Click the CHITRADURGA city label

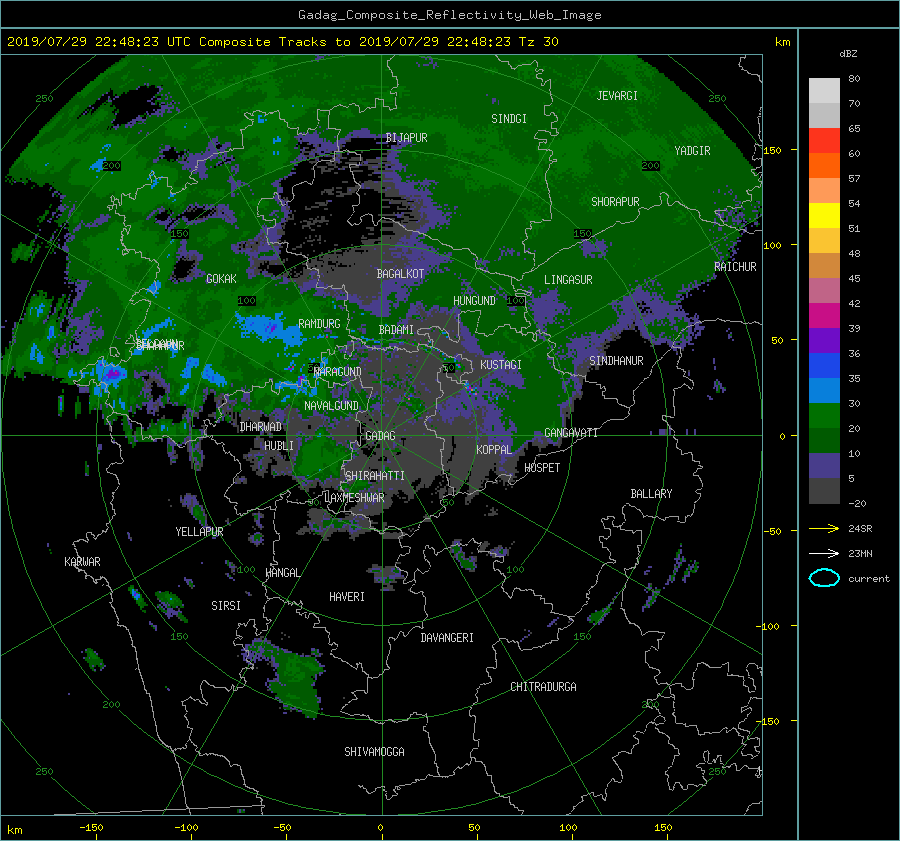pyautogui.click(x=543, y=687)
